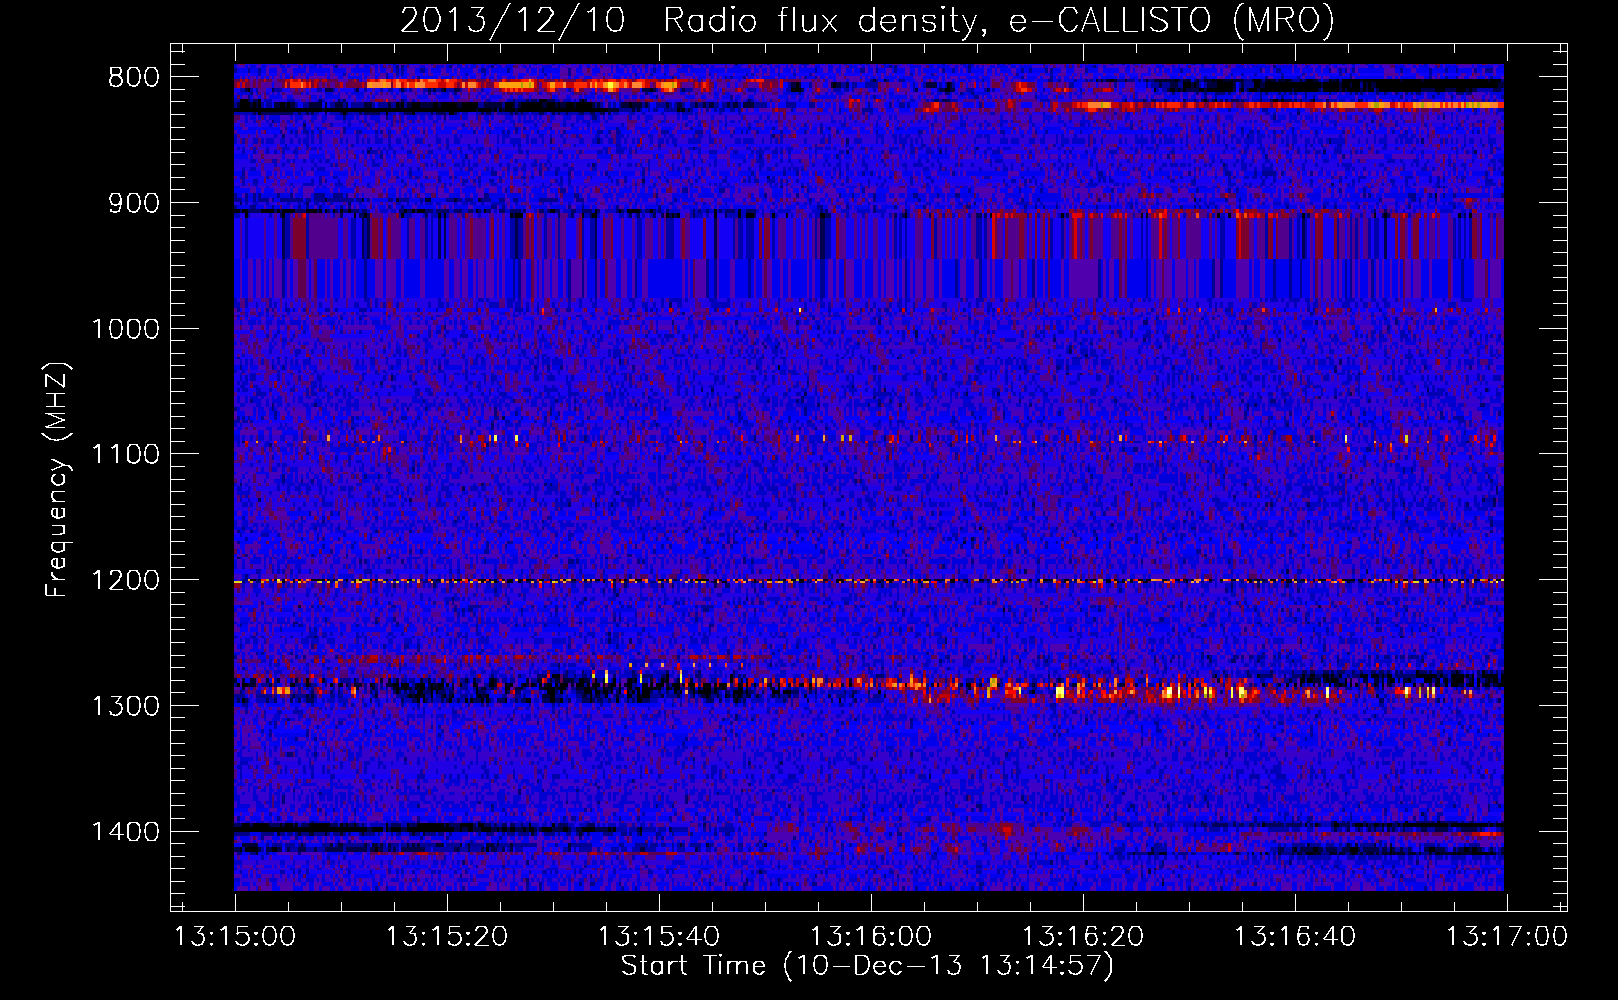
Task: Click the 13:16:20 time tick label
Action: [1083, 937]
